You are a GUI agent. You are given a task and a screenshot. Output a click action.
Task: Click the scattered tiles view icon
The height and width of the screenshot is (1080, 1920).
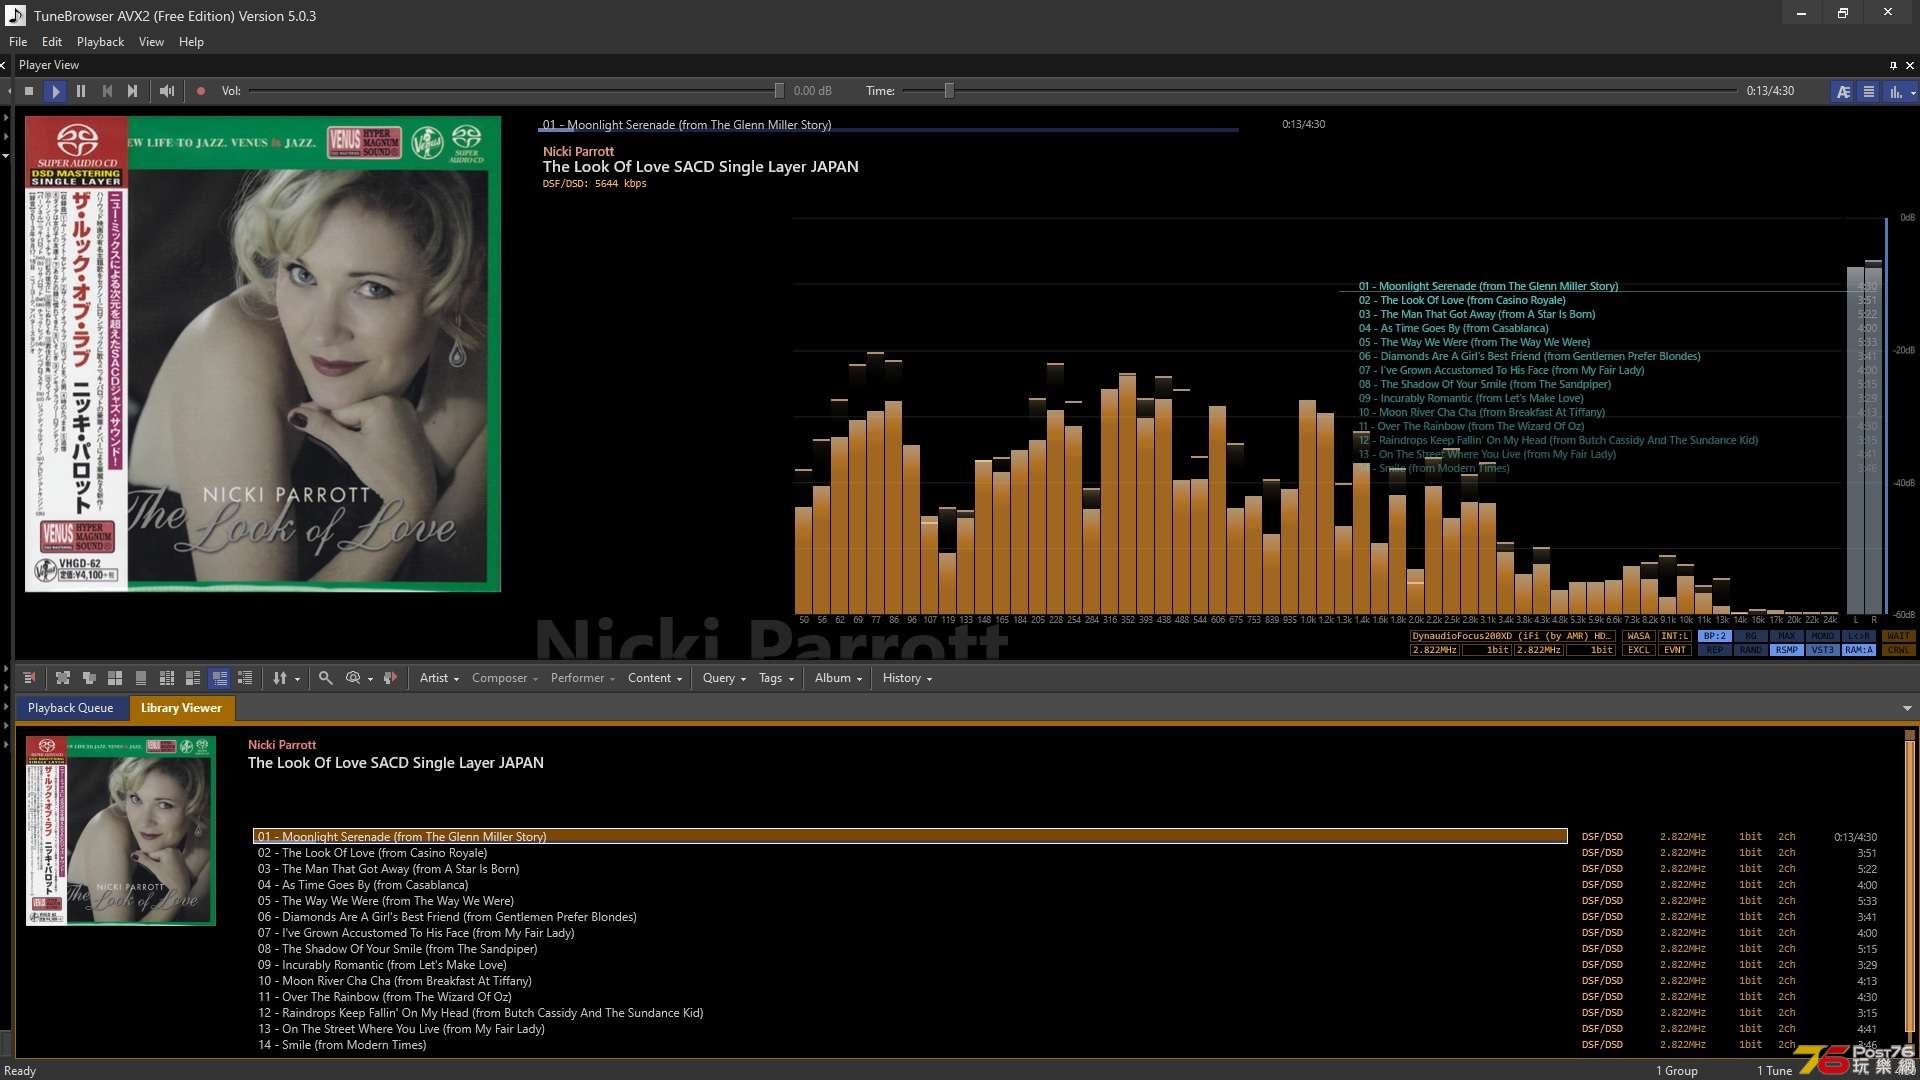62,678
